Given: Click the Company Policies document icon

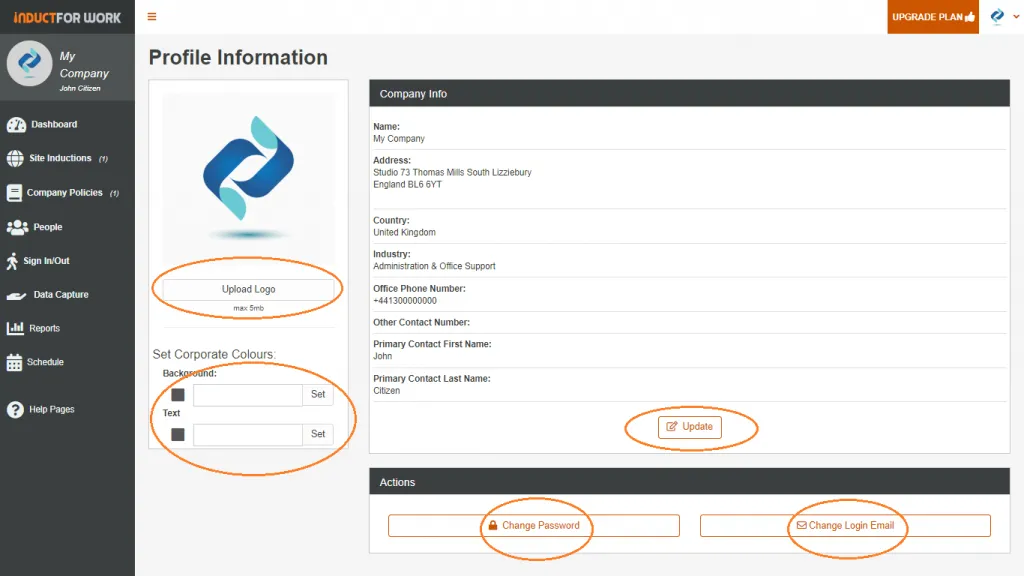Looking at the screenshot, I should [x=14, y=193].
